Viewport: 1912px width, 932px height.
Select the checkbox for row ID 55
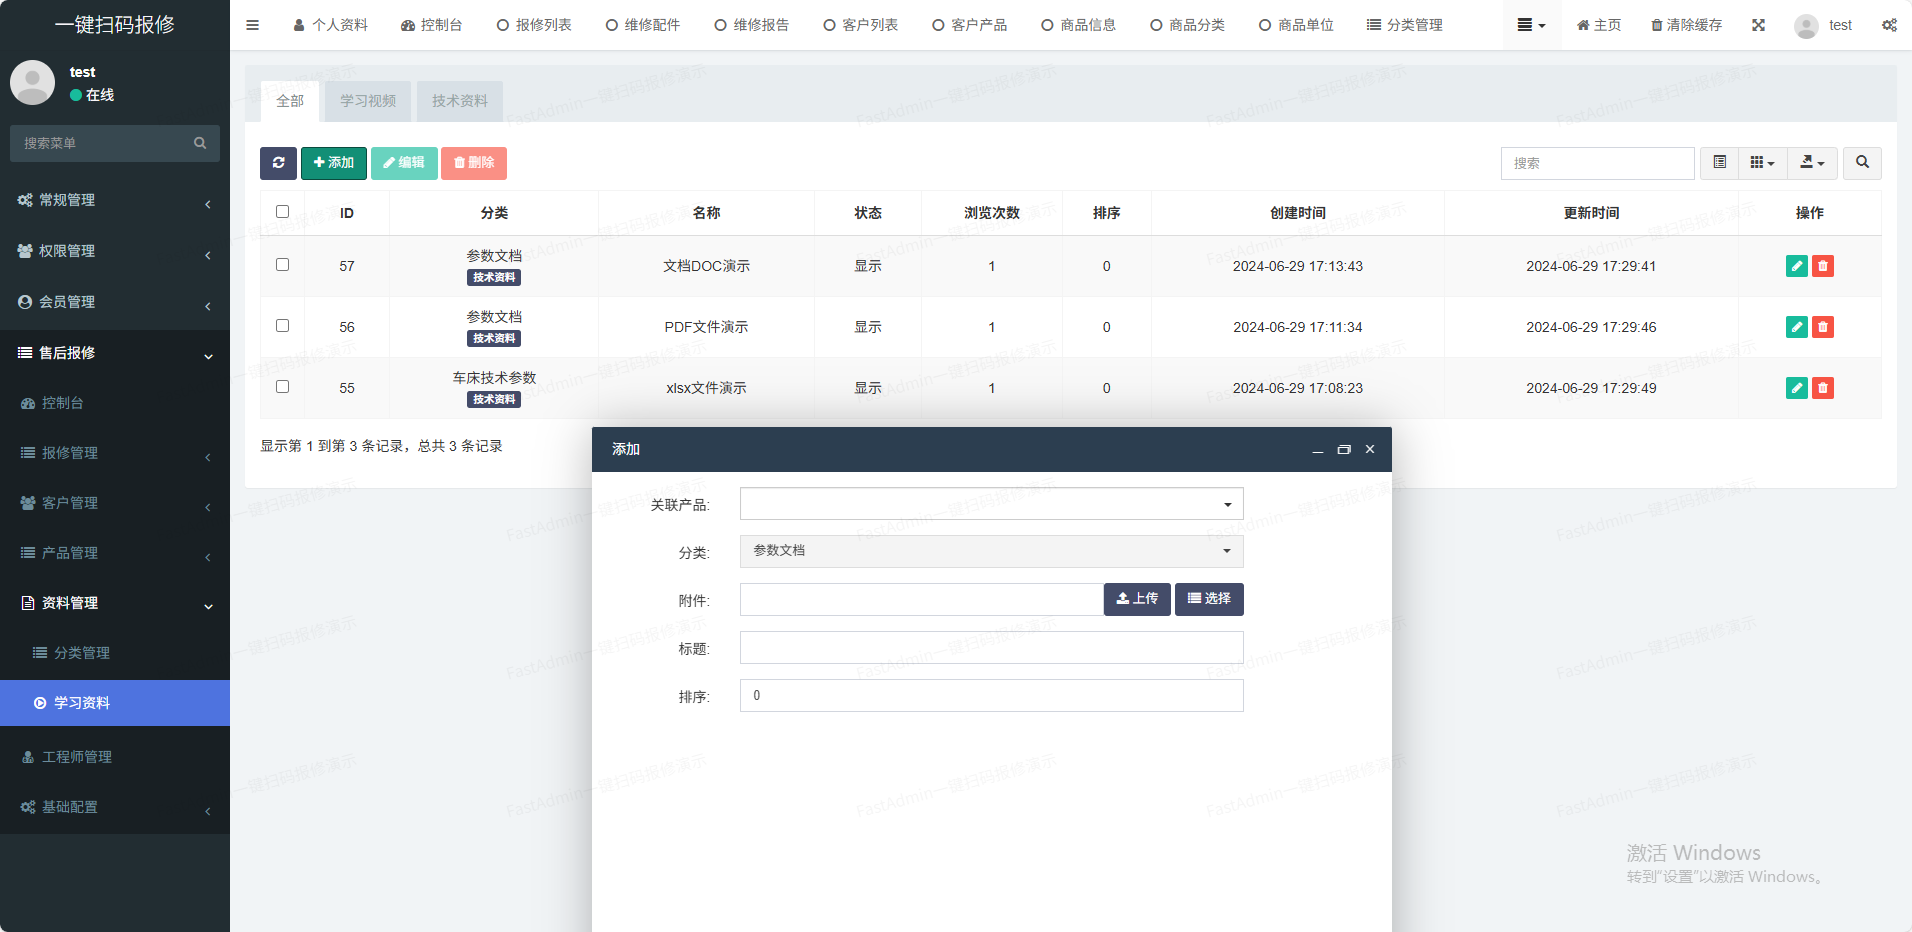(x=282, y=387)
